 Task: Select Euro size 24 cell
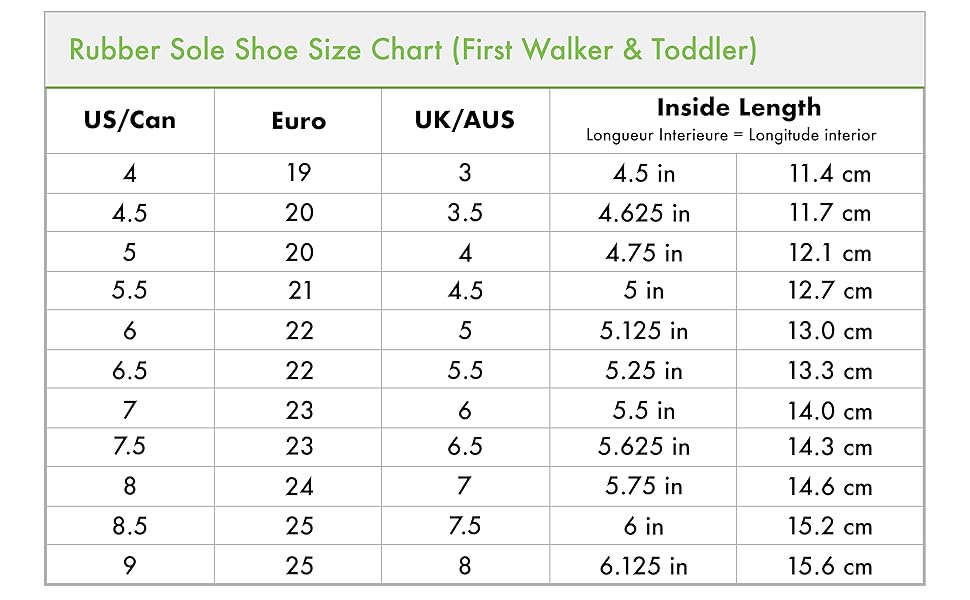tap(298, 487)
